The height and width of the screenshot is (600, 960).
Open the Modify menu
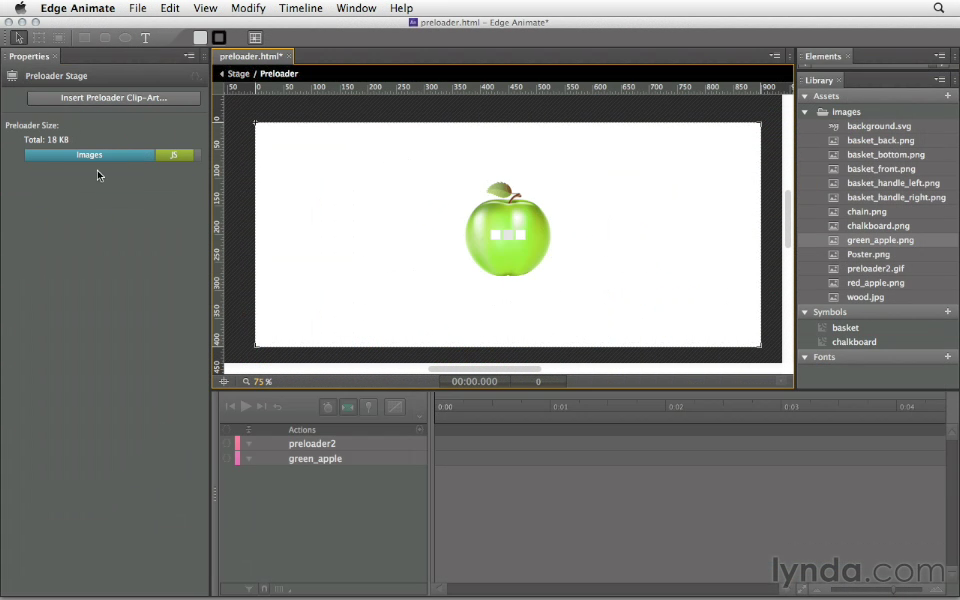click(x=248, y=8)
